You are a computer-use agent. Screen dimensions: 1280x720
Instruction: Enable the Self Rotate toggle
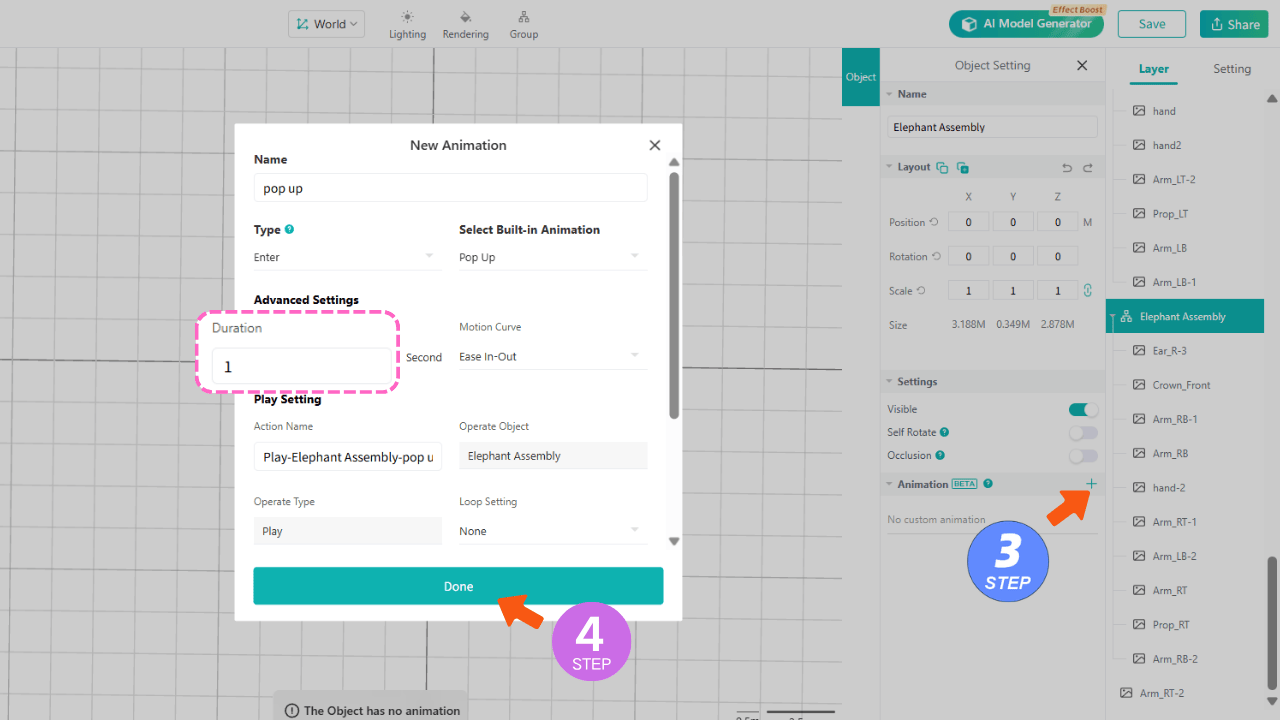(1083, 432)
